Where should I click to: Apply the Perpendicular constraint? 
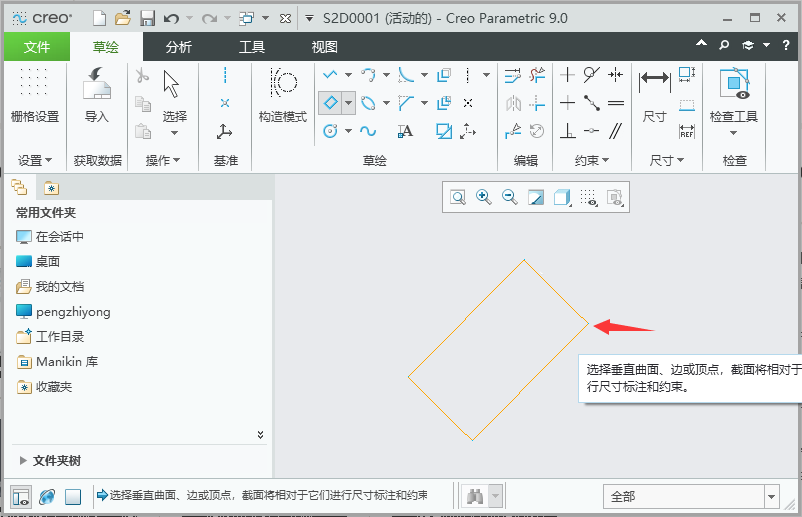click(567, 131)
